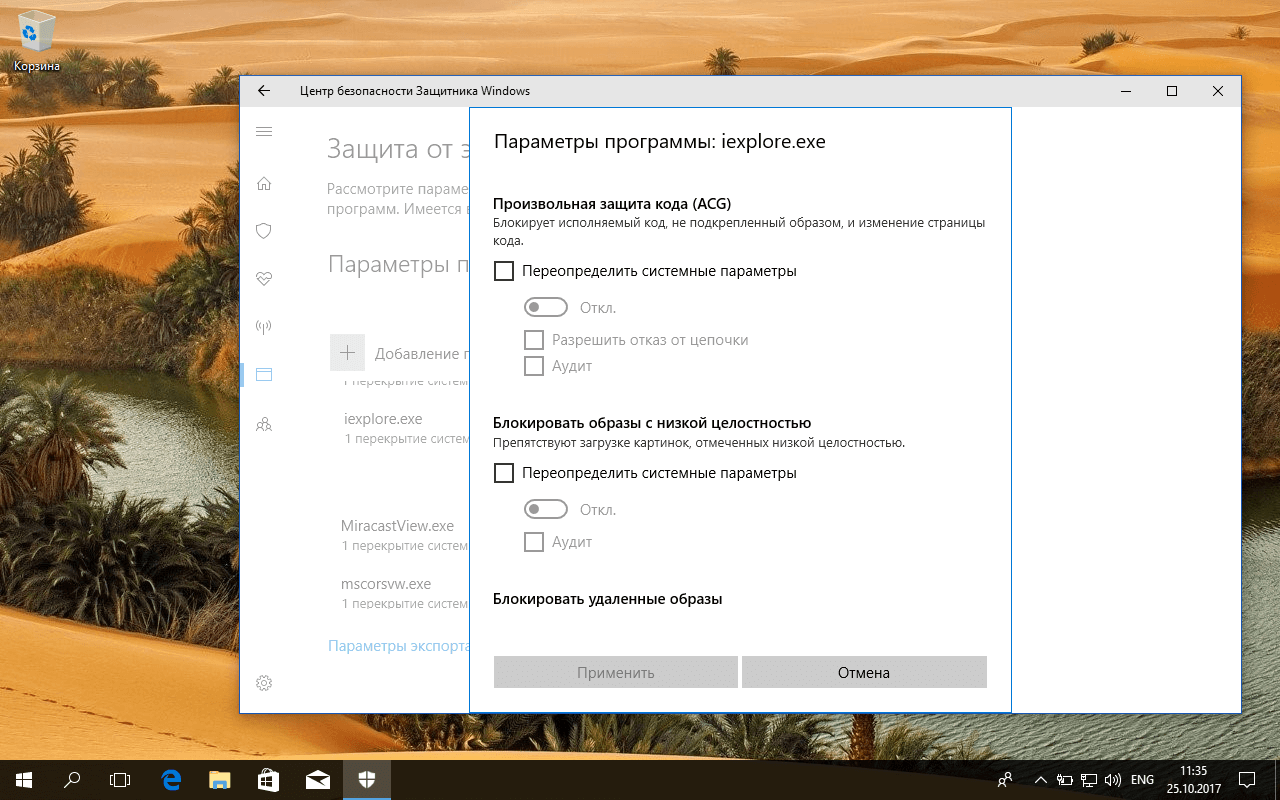1280x800 pixels.
Task: Go back with the Defender window's arrow
Action: click(x=264, y=91)
